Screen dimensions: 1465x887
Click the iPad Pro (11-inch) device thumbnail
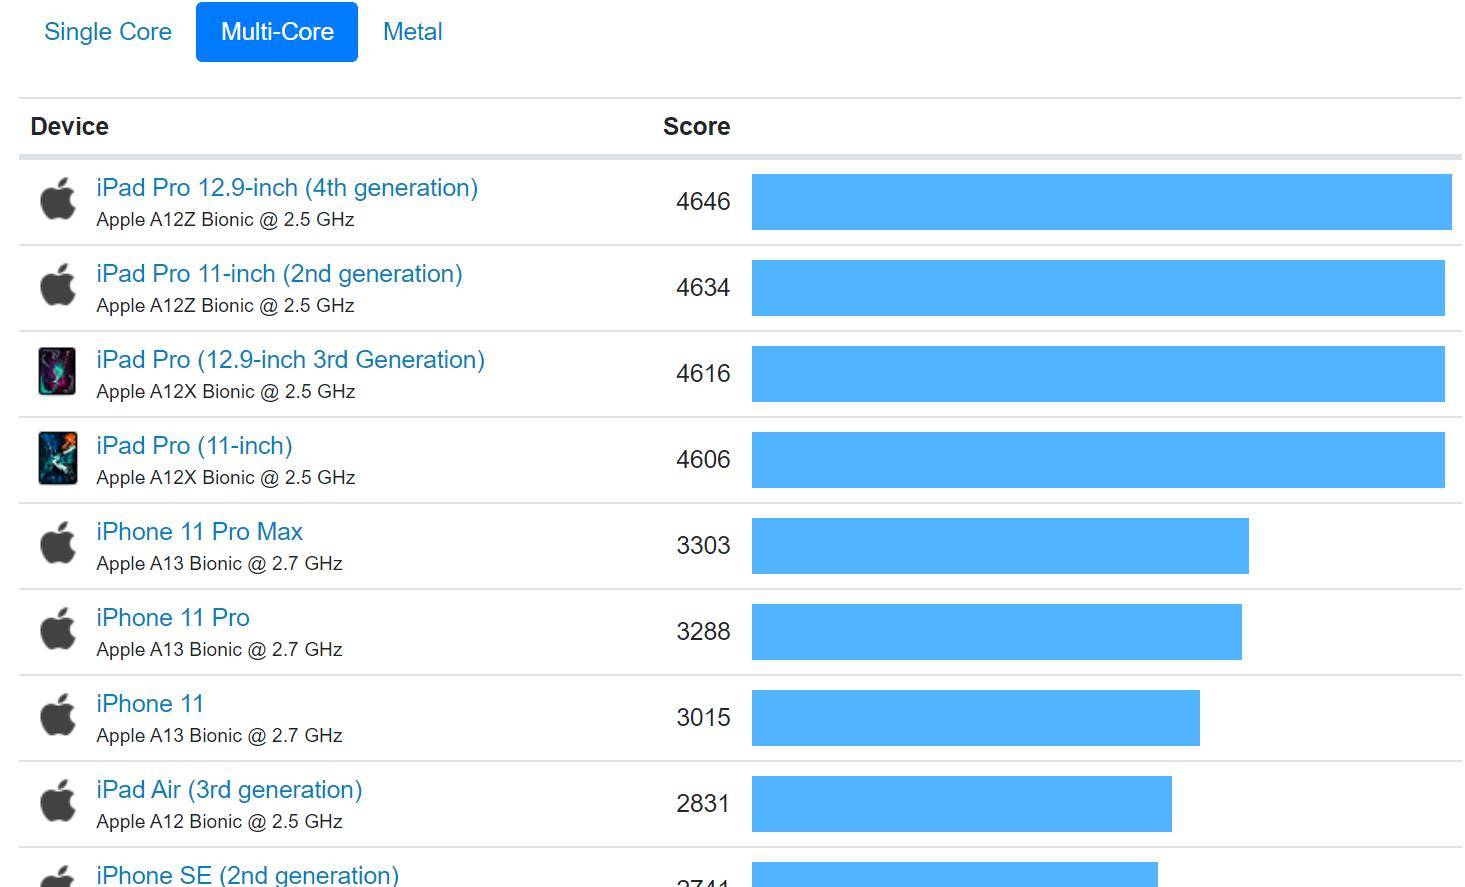(58, 458)
